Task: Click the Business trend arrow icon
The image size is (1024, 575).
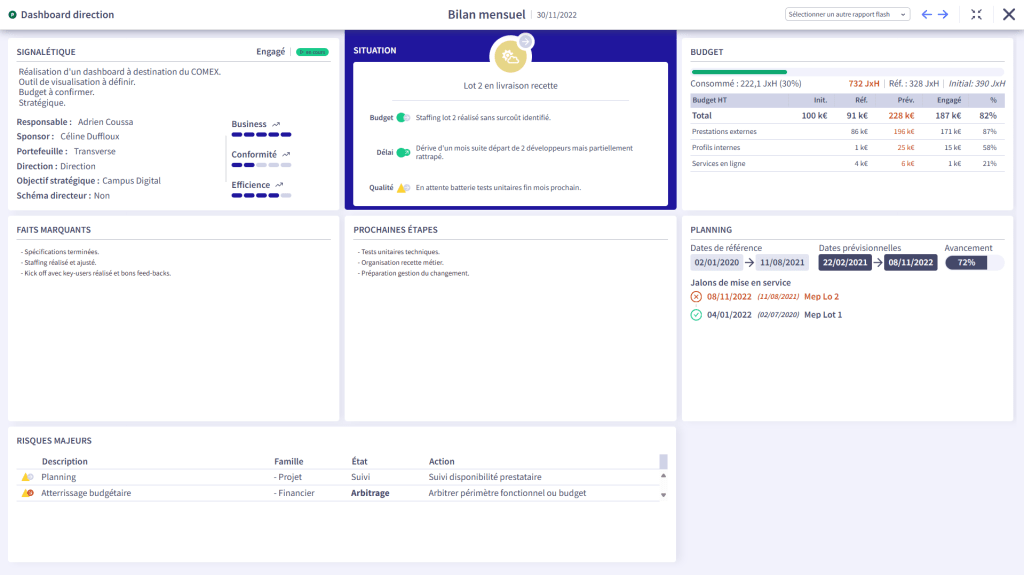Action: 275,124
